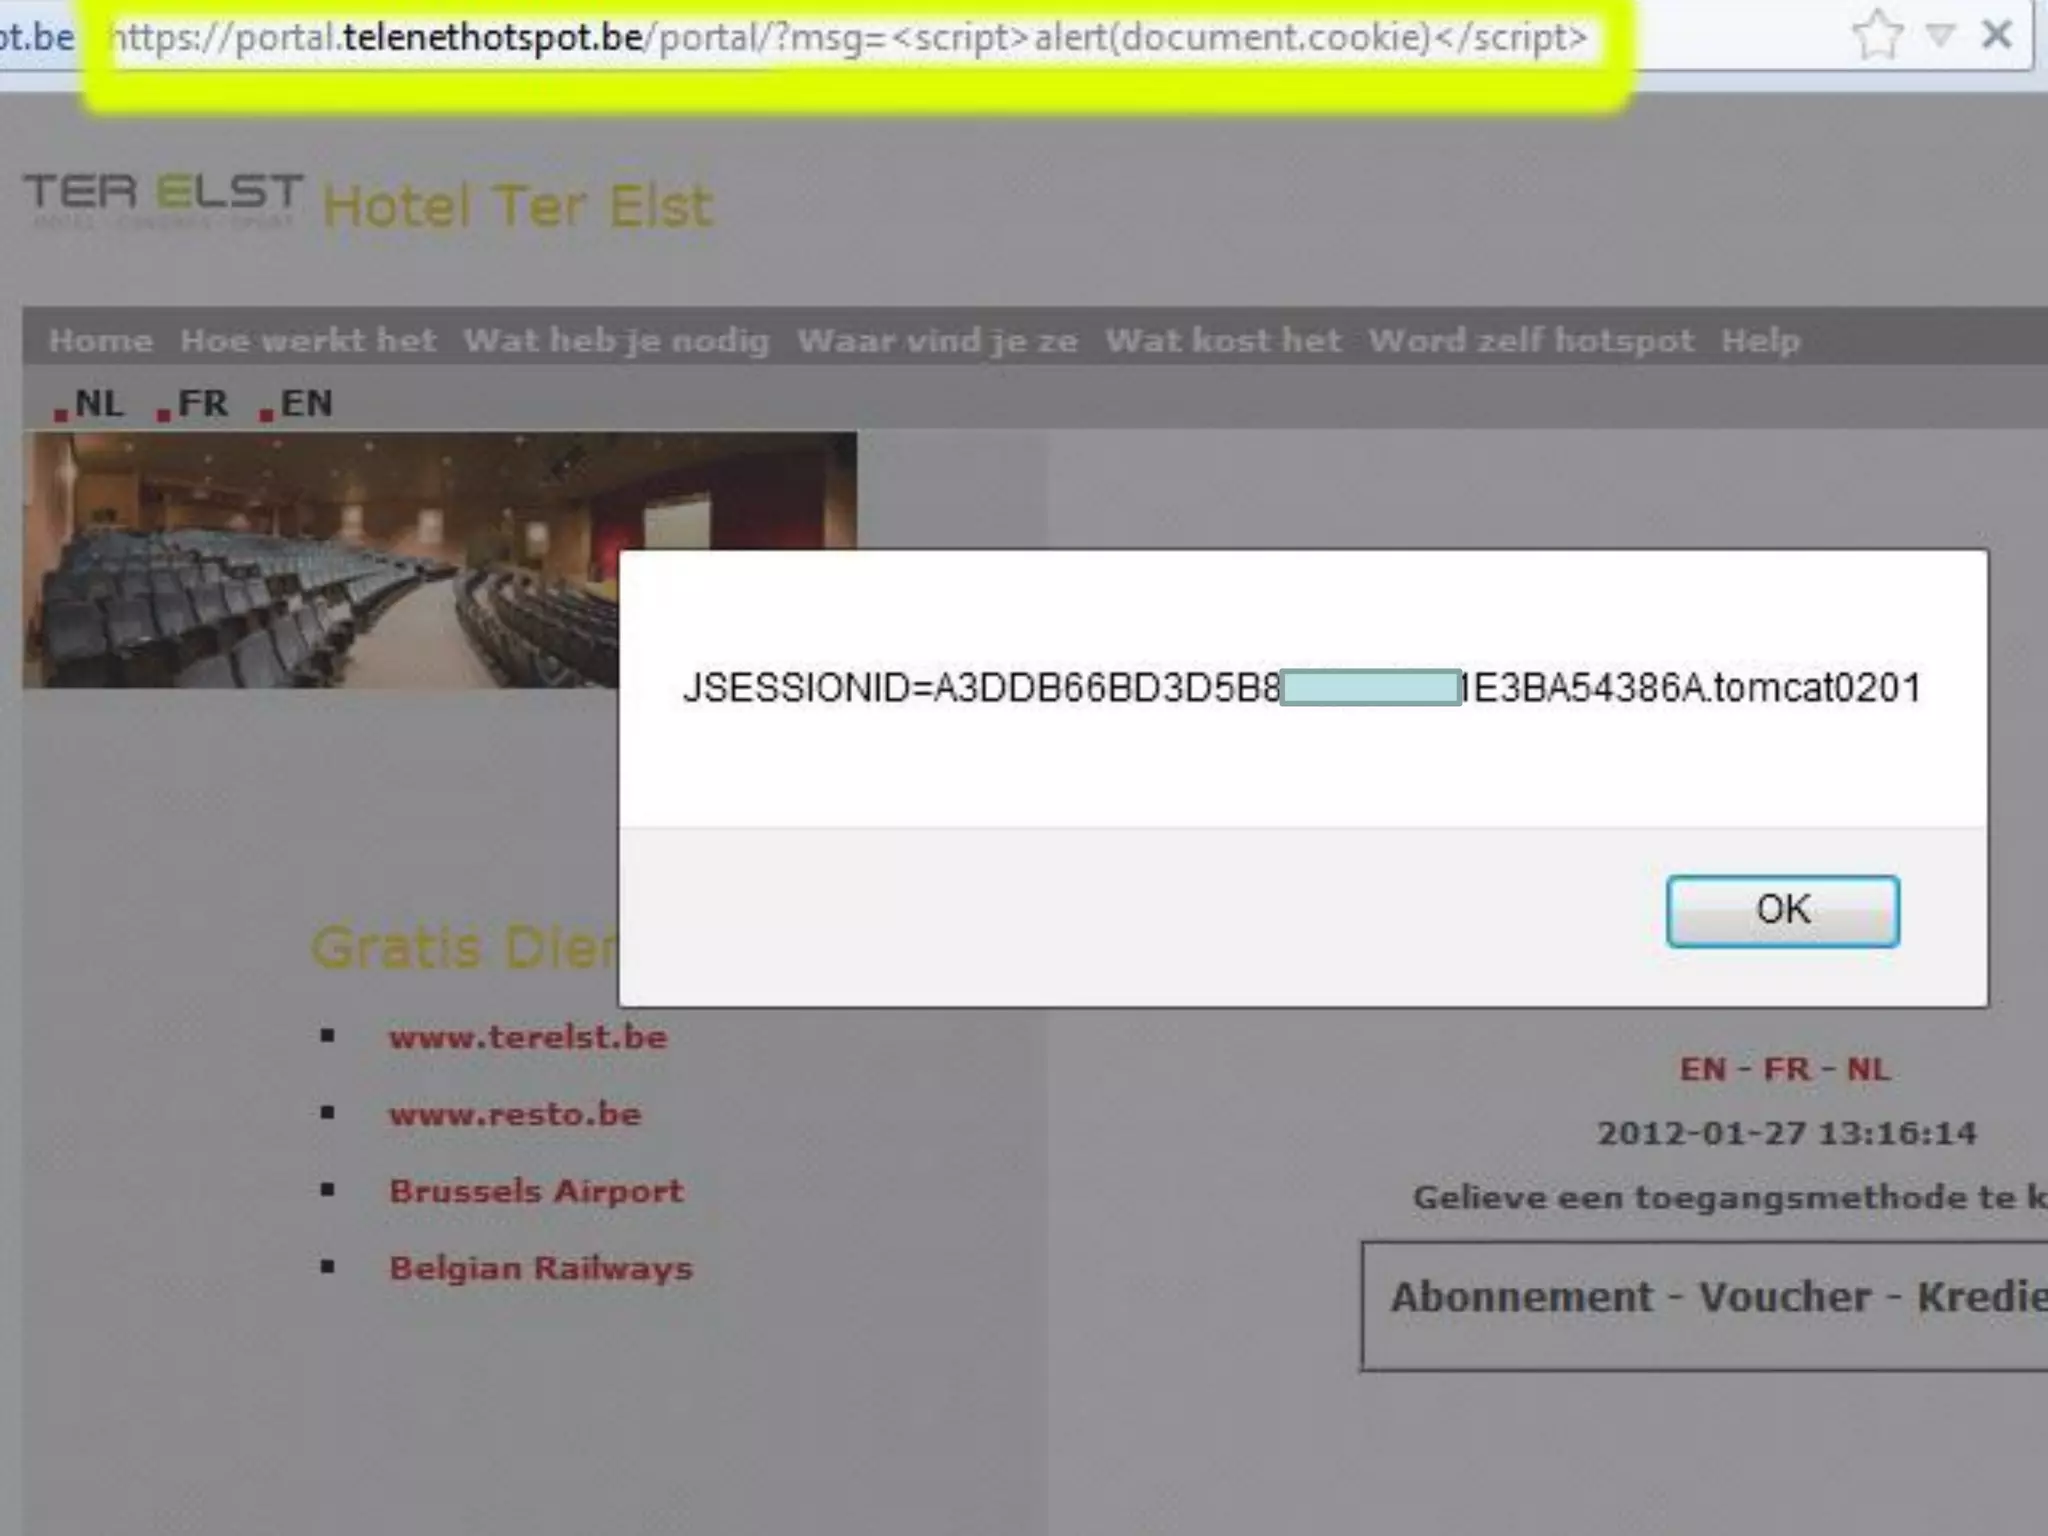The height and width of the screenshot is (1536, 2048).
Task: Click the Ter Elst logo
Action: [x=163, y=198]
